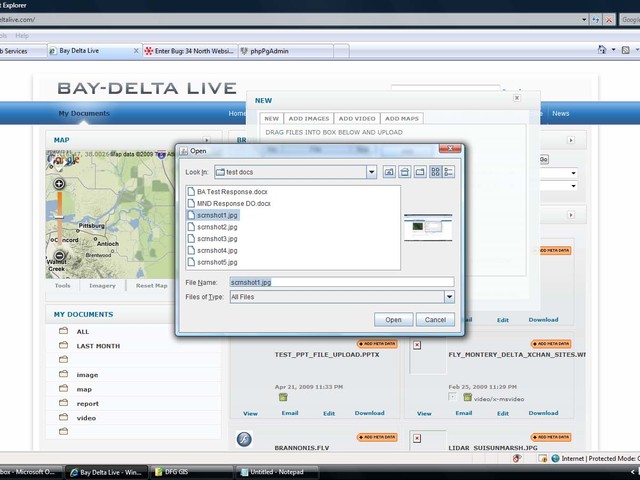The width and height of the screenshot is (640, 480).
Task: Refresh the page with address bar icon
Action: [596, 19]
